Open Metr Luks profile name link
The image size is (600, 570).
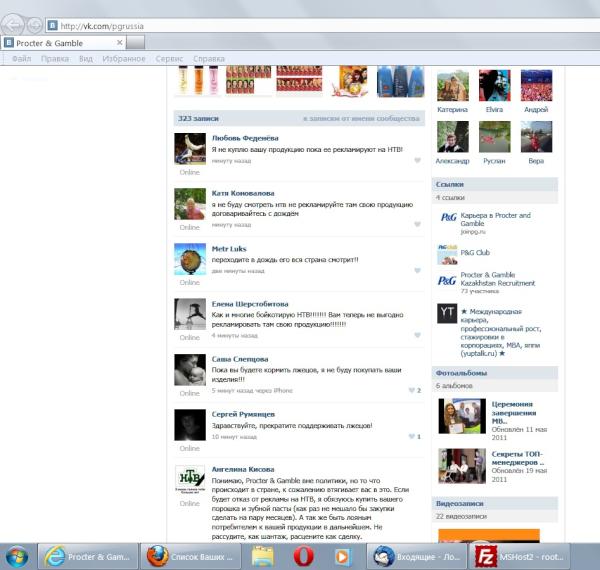pos(229,249)
